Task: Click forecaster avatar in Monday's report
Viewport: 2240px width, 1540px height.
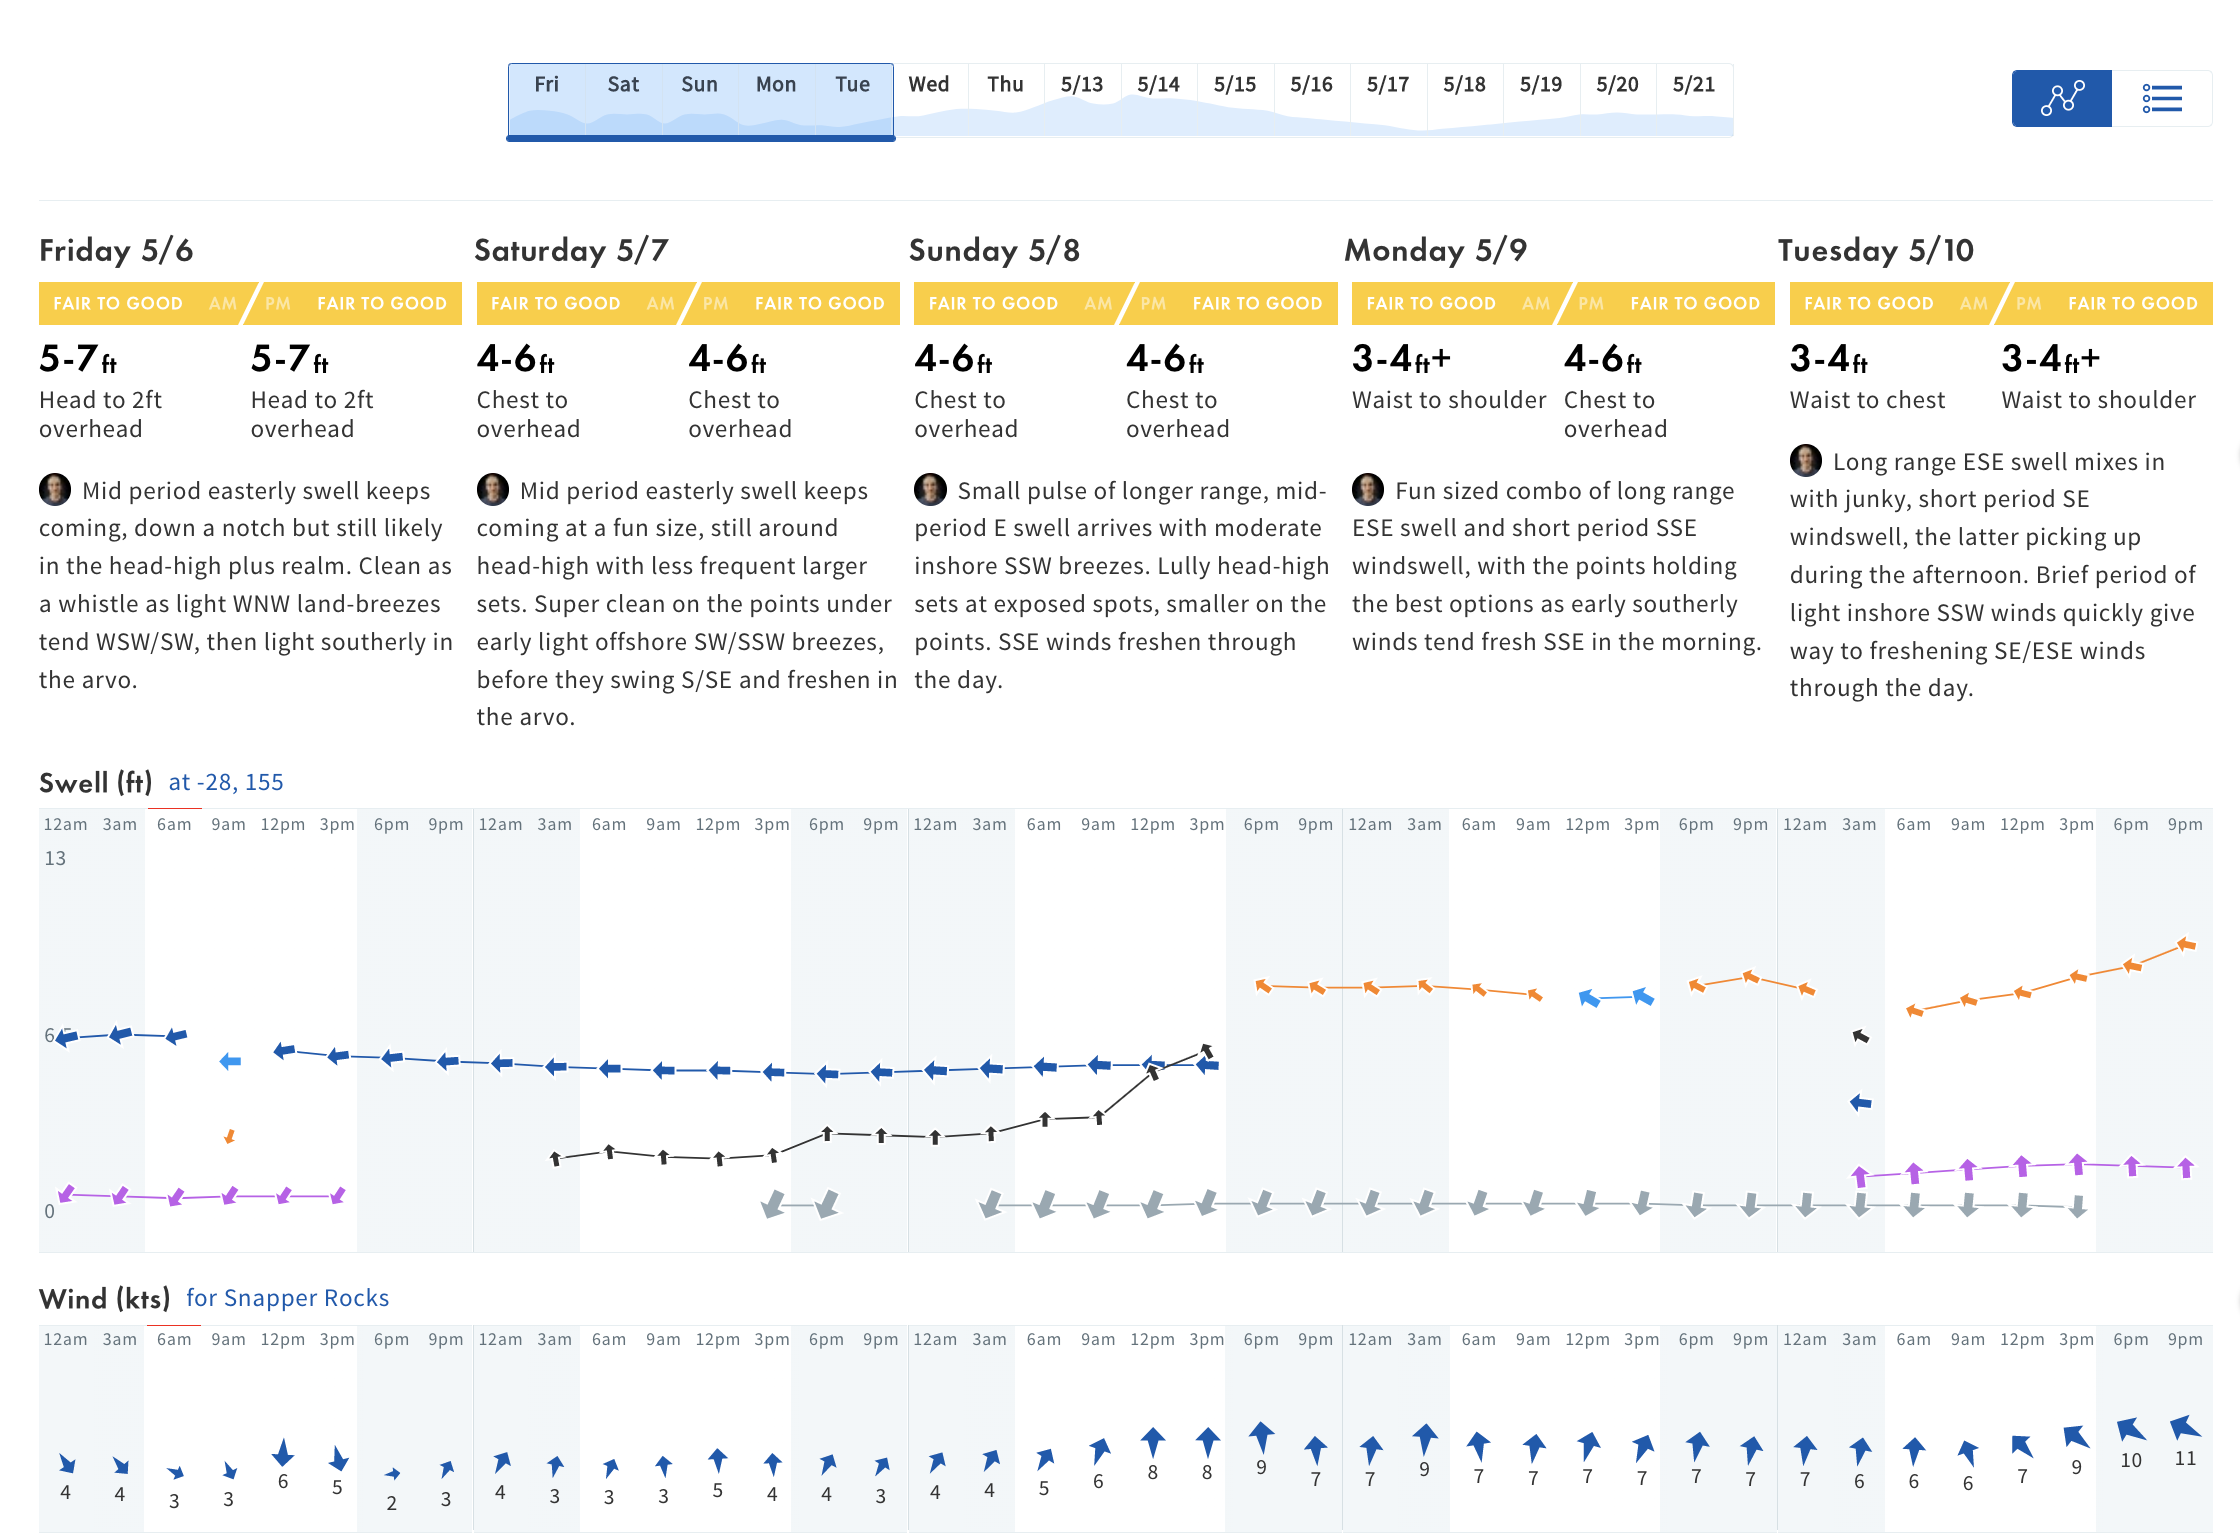Action: pyautogui.click(x=1368, y=489)
